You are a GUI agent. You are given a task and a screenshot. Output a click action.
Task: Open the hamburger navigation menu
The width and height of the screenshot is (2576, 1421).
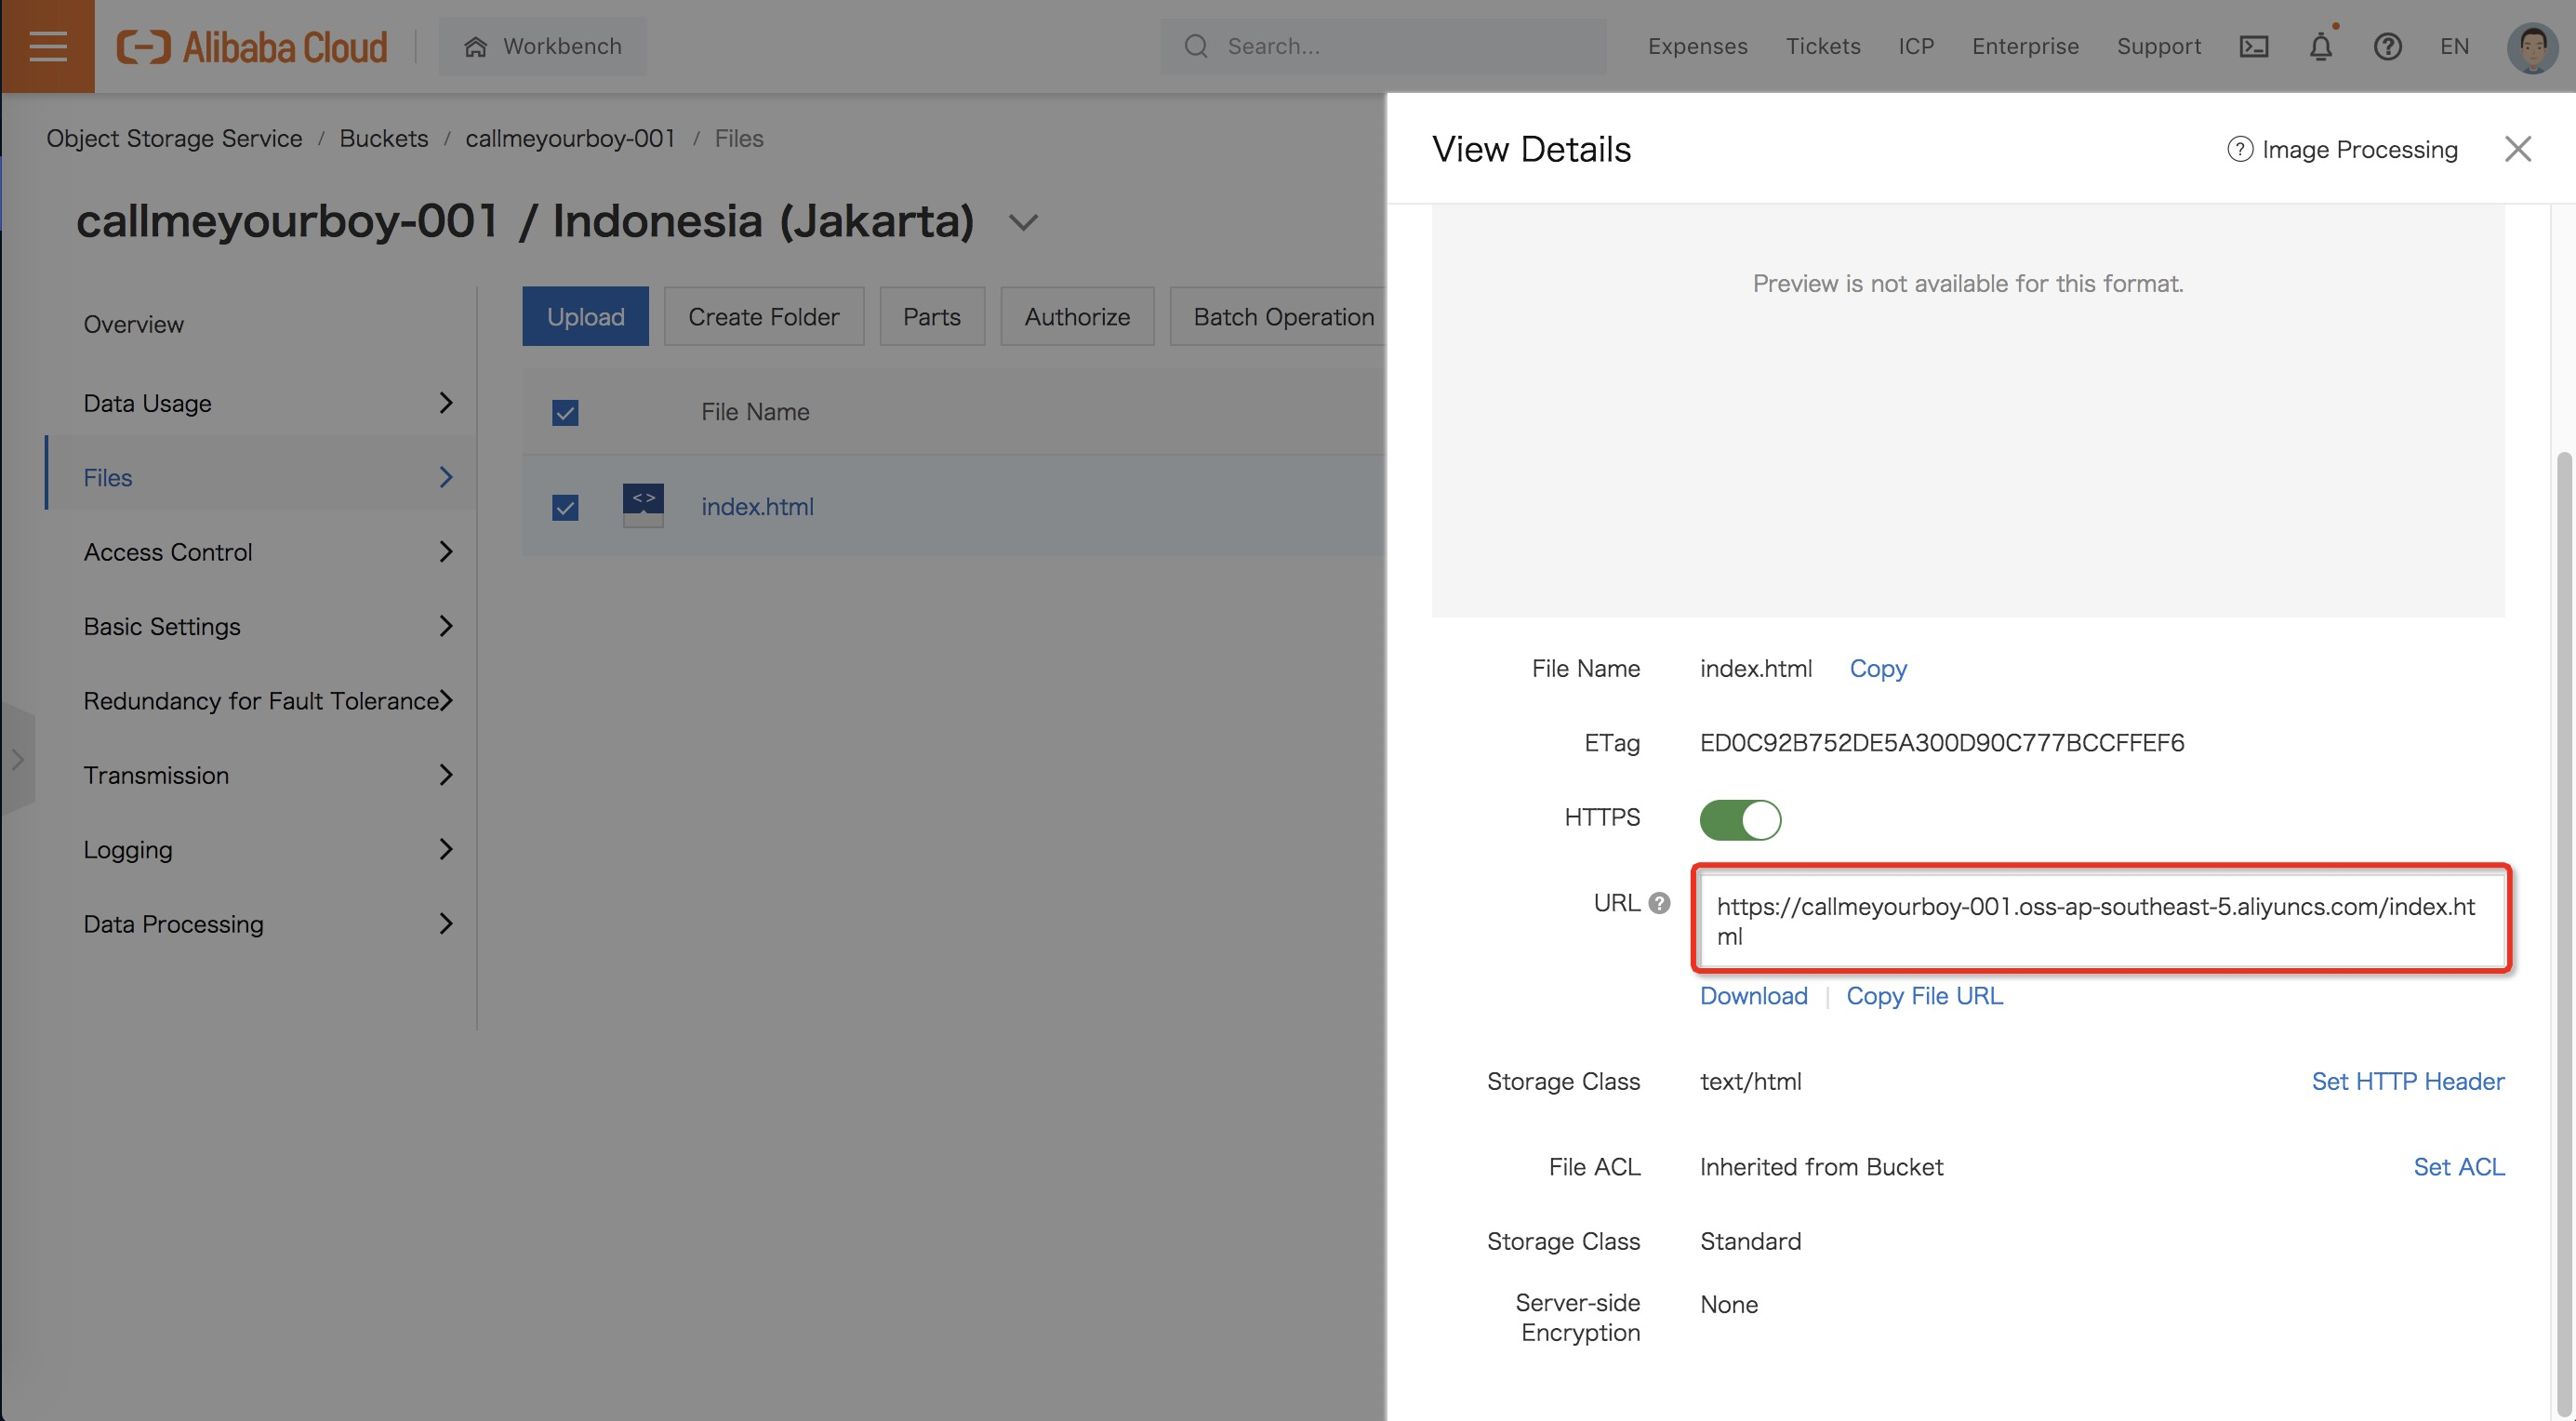click(x=47, y=46)
